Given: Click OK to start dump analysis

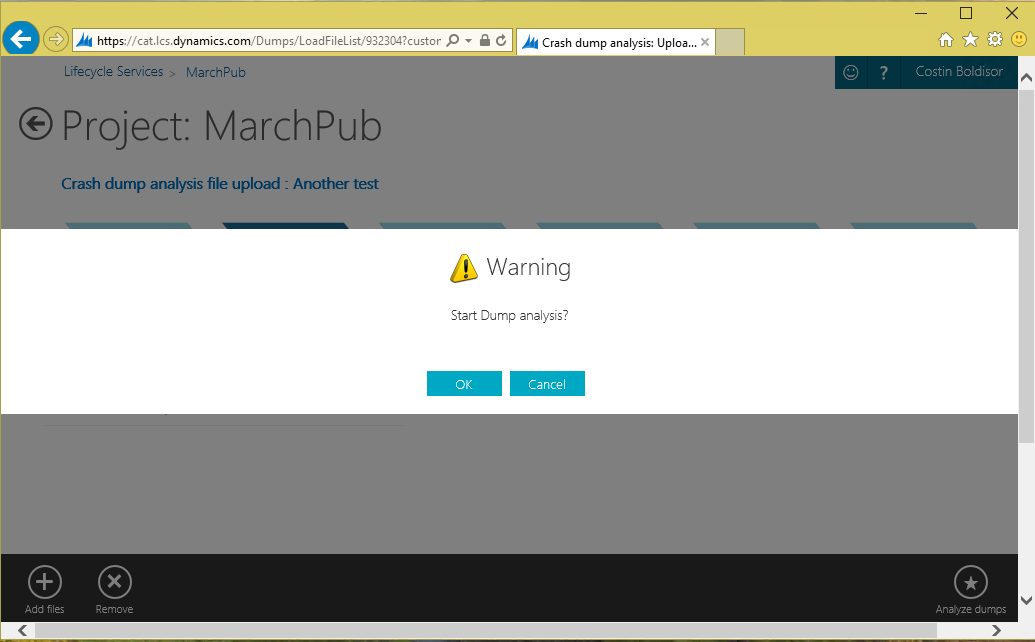Looking at the screenshot, I should tap(464, 384).
